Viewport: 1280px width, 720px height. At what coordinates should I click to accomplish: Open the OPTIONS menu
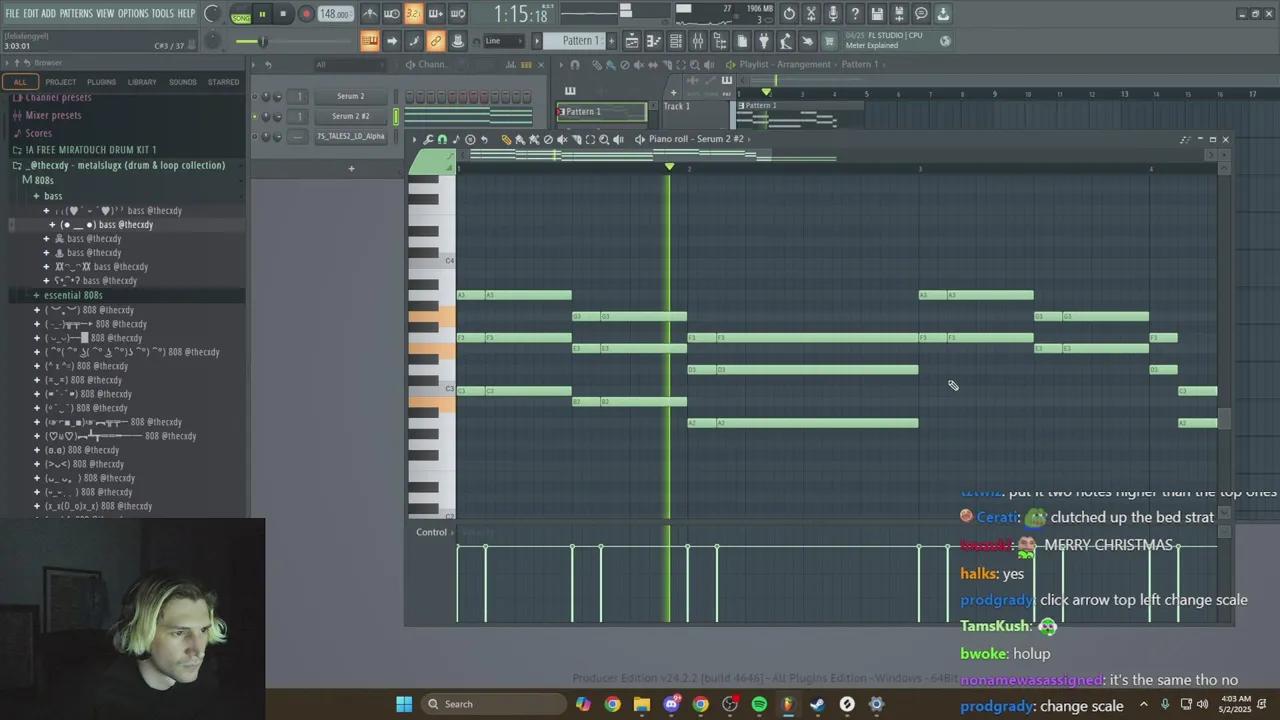tap(133, 13)
